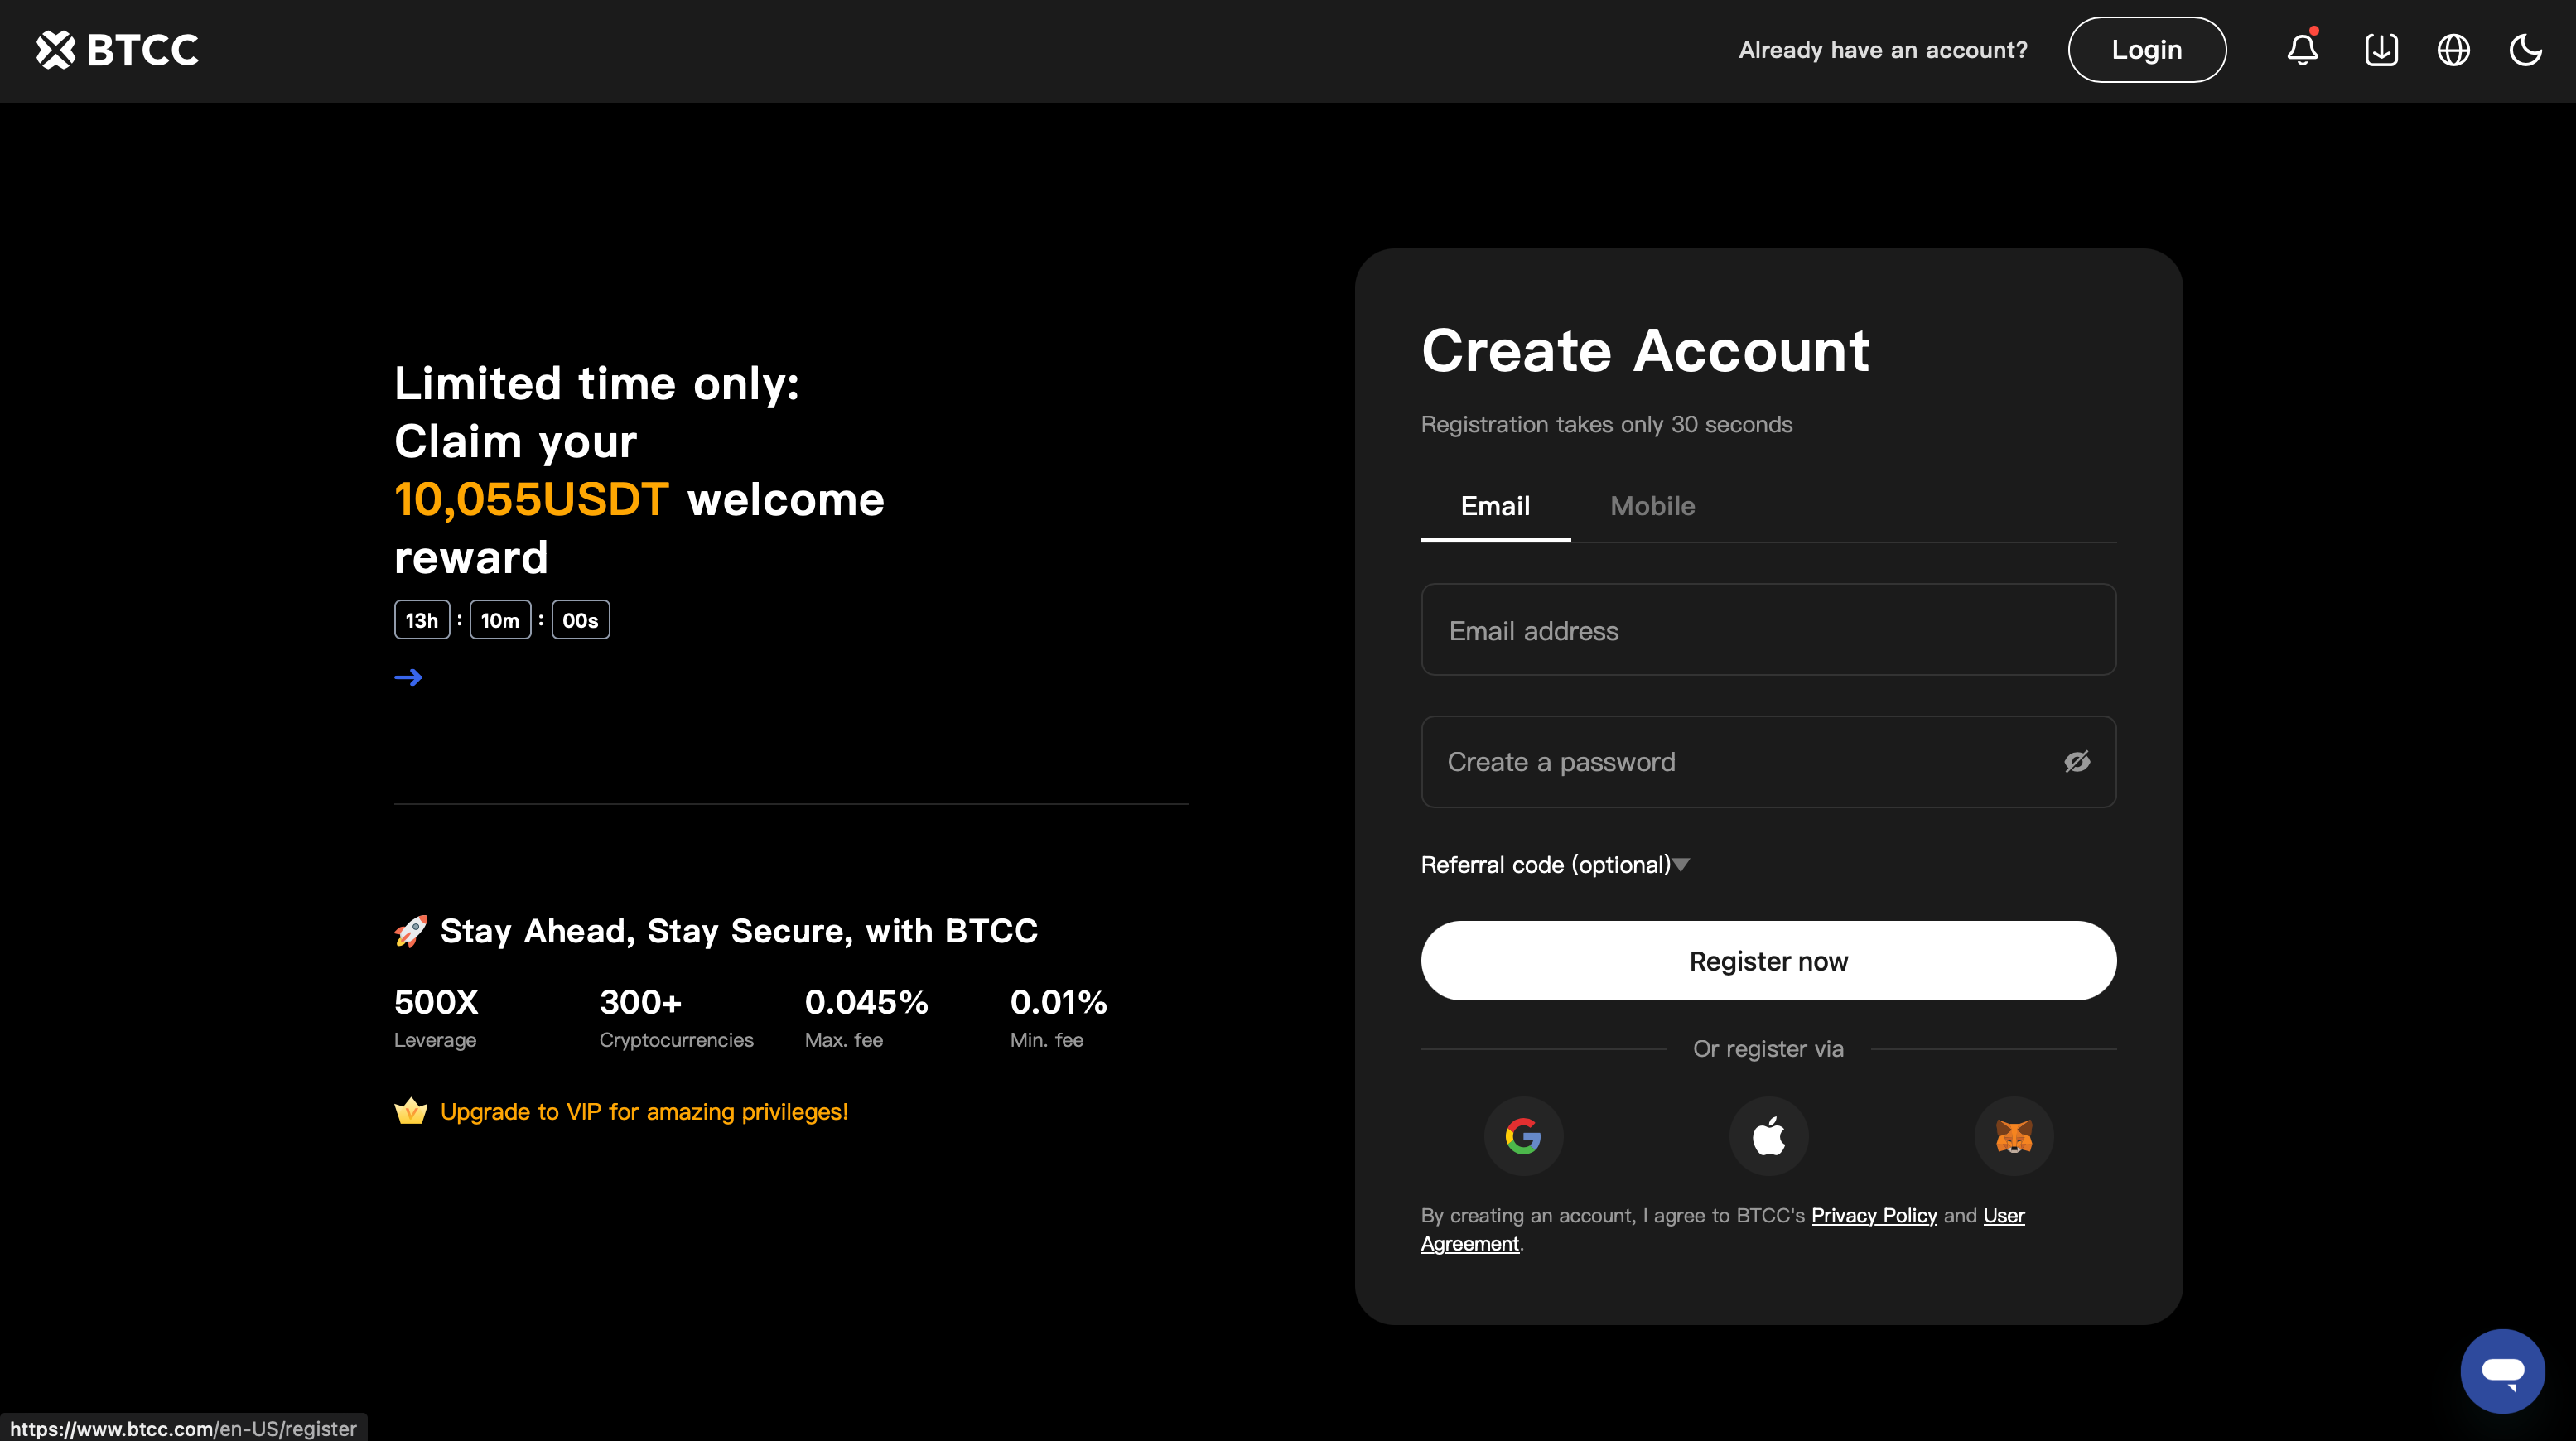Click the 10m countdown box
This screenshot has width=2576, height=1441.
(x=500, y=620)
